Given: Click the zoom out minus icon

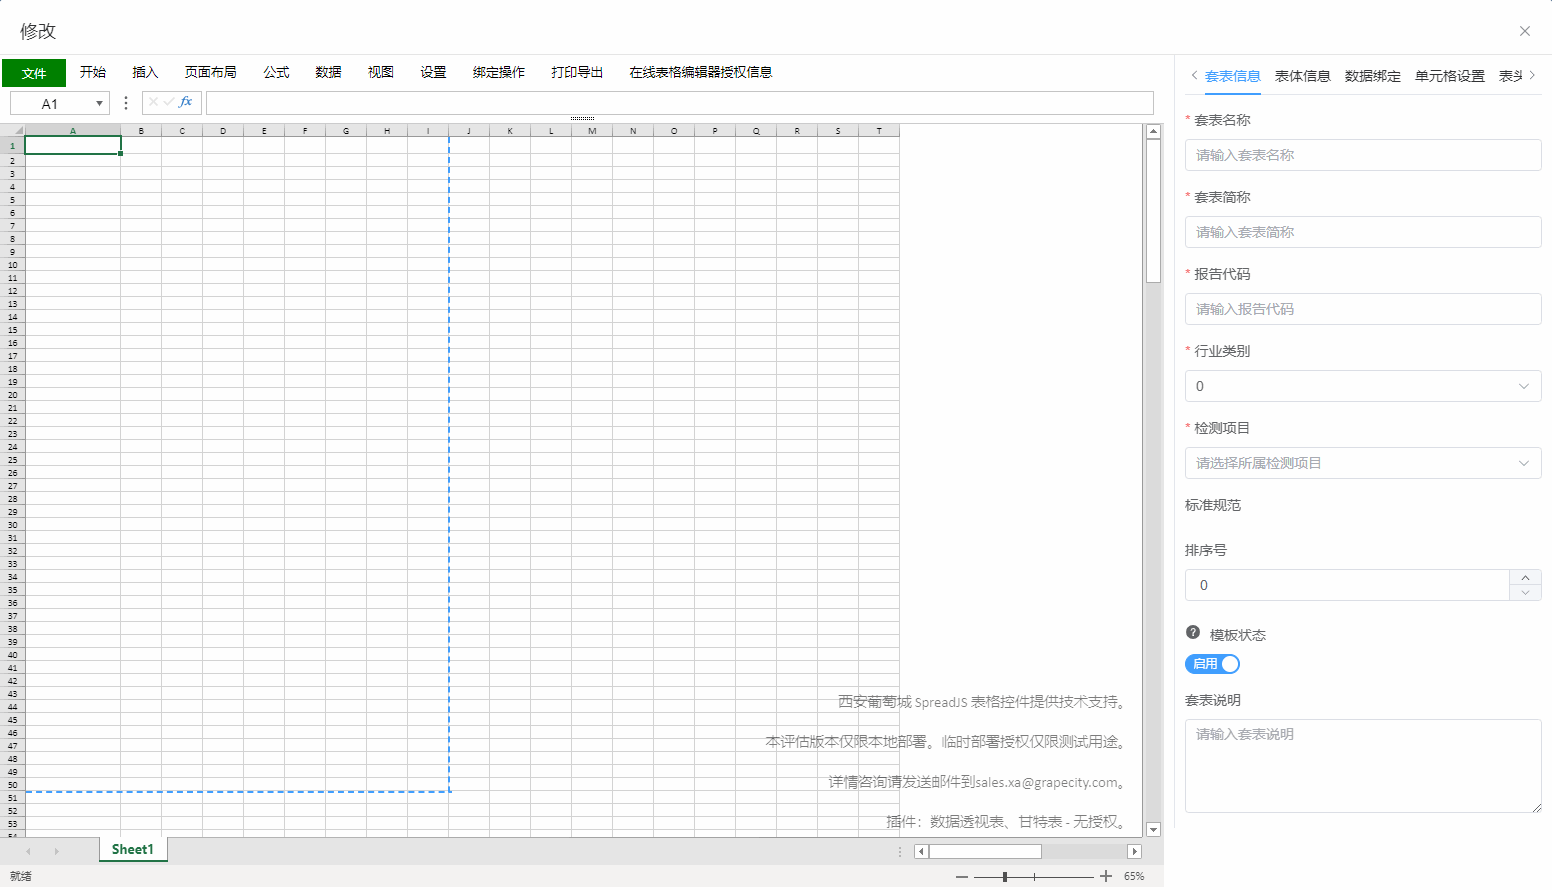Looking at the screenshot, I should [x=962, y=877].
